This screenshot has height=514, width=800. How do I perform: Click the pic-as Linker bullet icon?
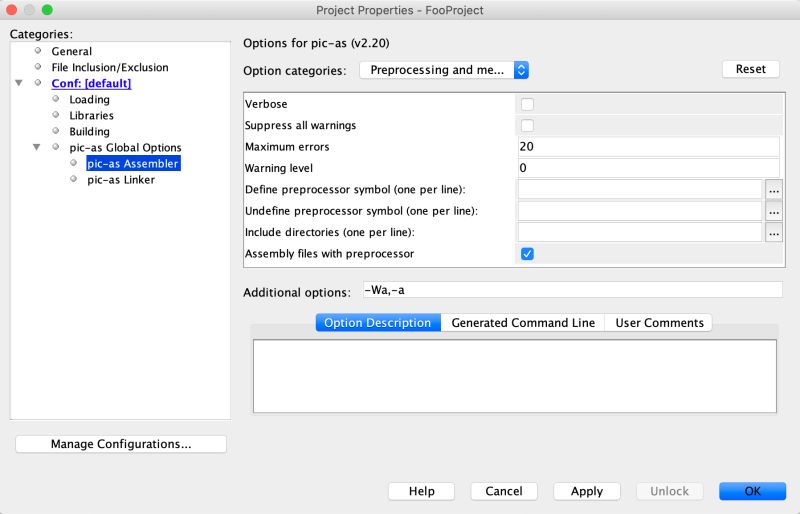coord(73,179)
